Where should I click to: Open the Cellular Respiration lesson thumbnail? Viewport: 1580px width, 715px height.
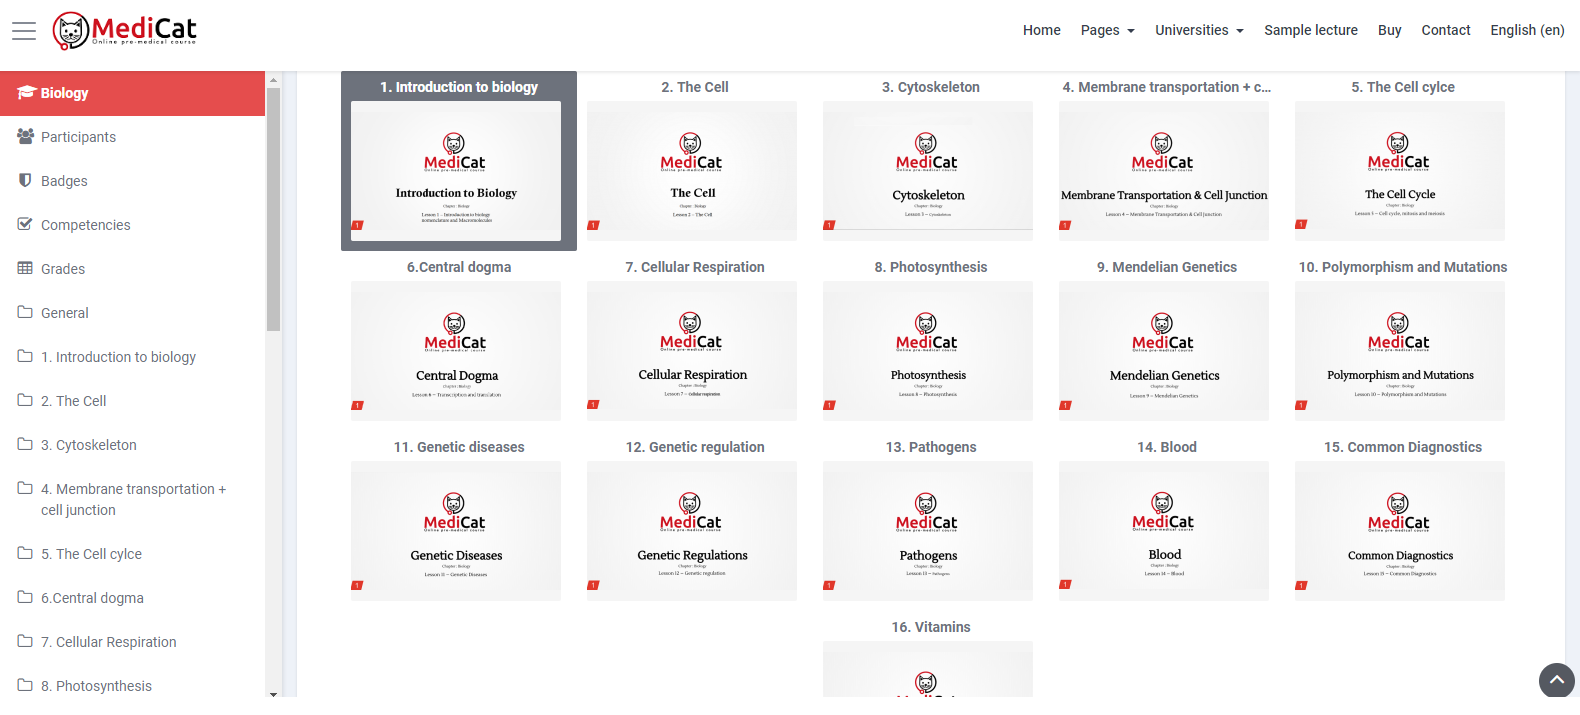692,351
